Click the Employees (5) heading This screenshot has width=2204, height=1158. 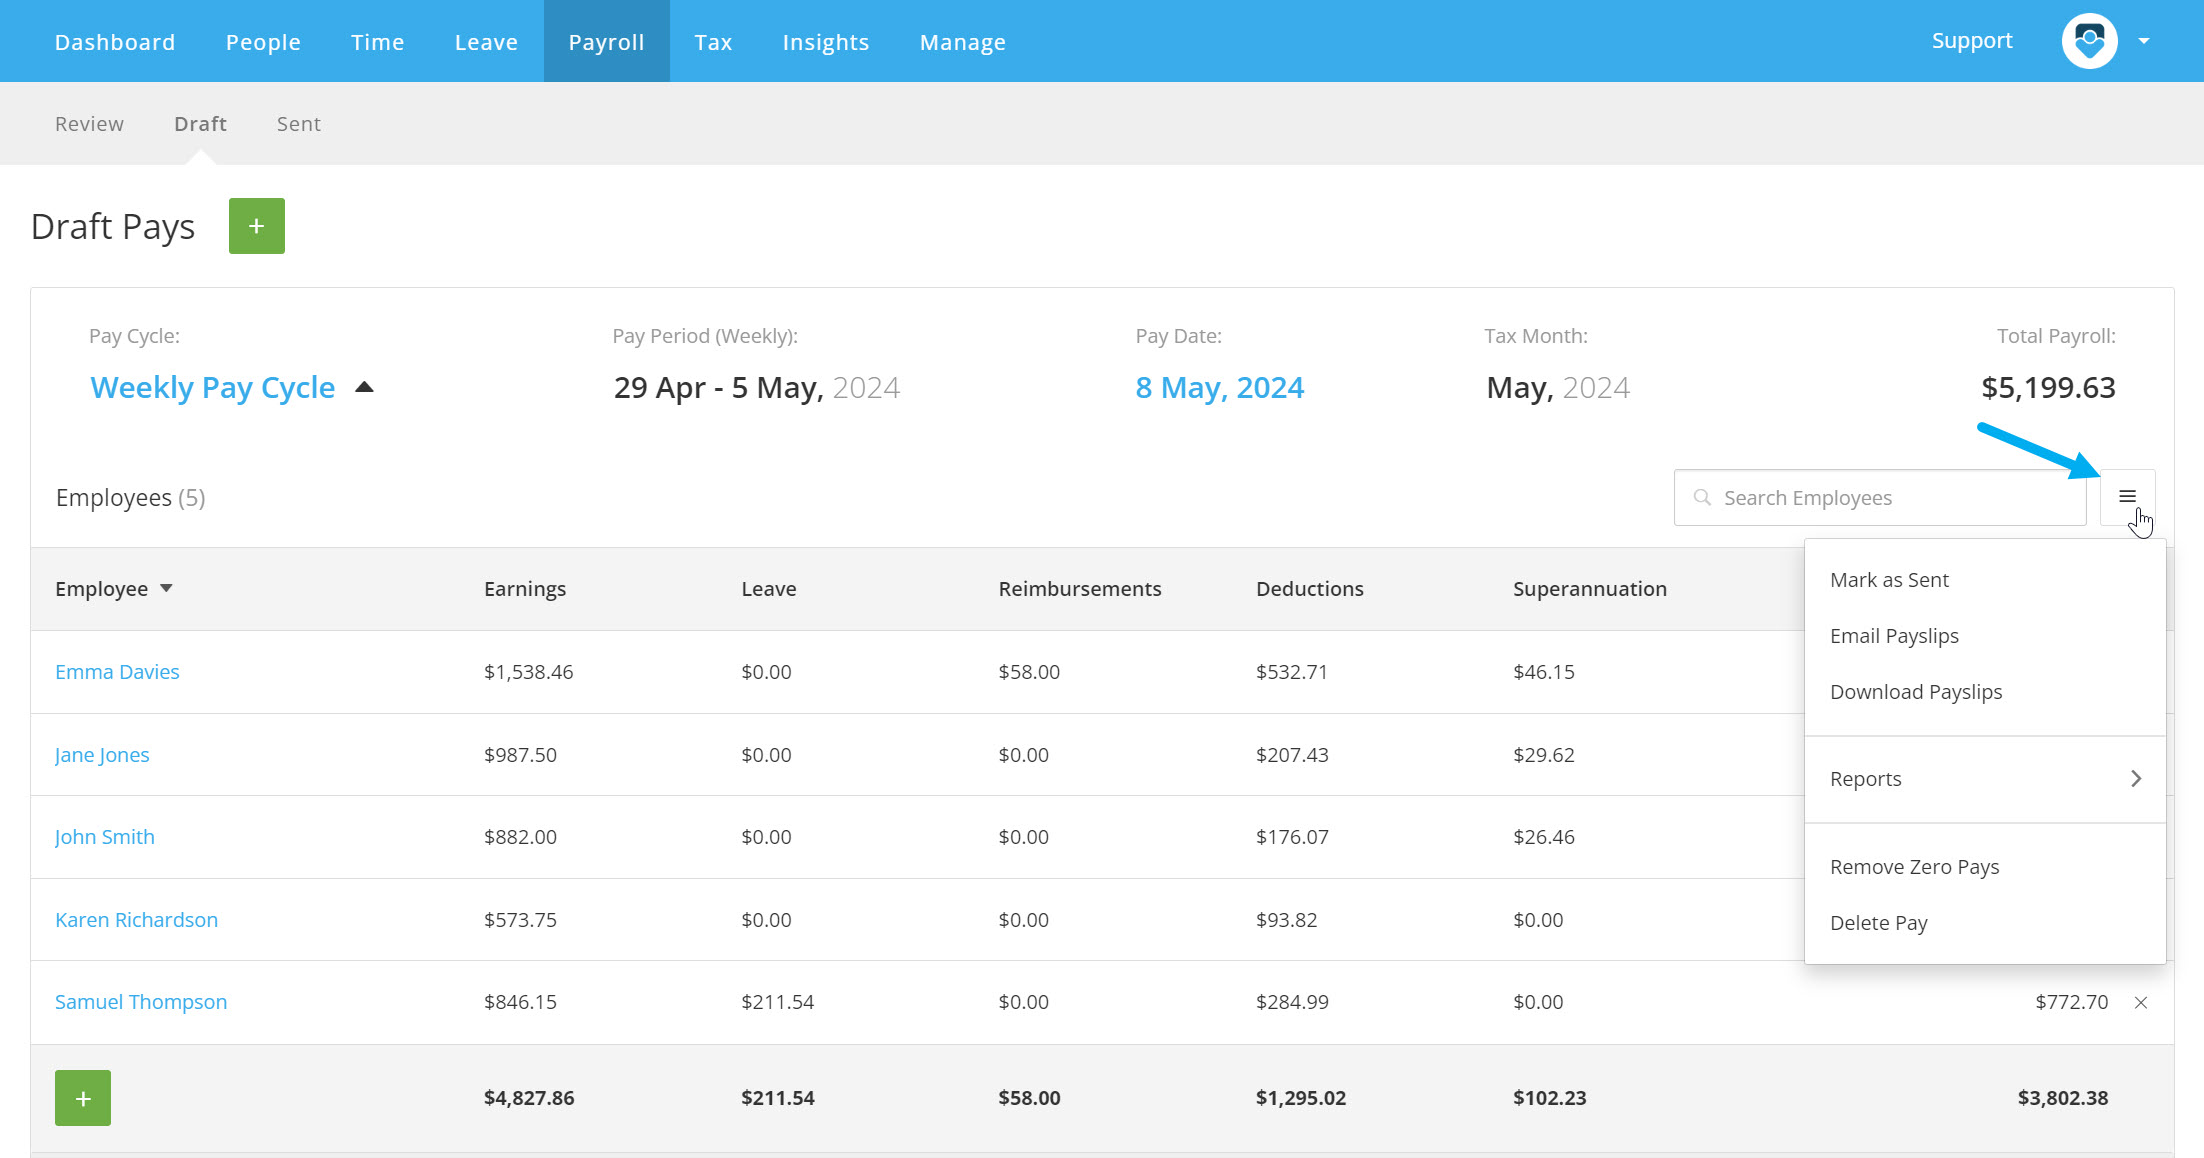[x=130, y=498]
